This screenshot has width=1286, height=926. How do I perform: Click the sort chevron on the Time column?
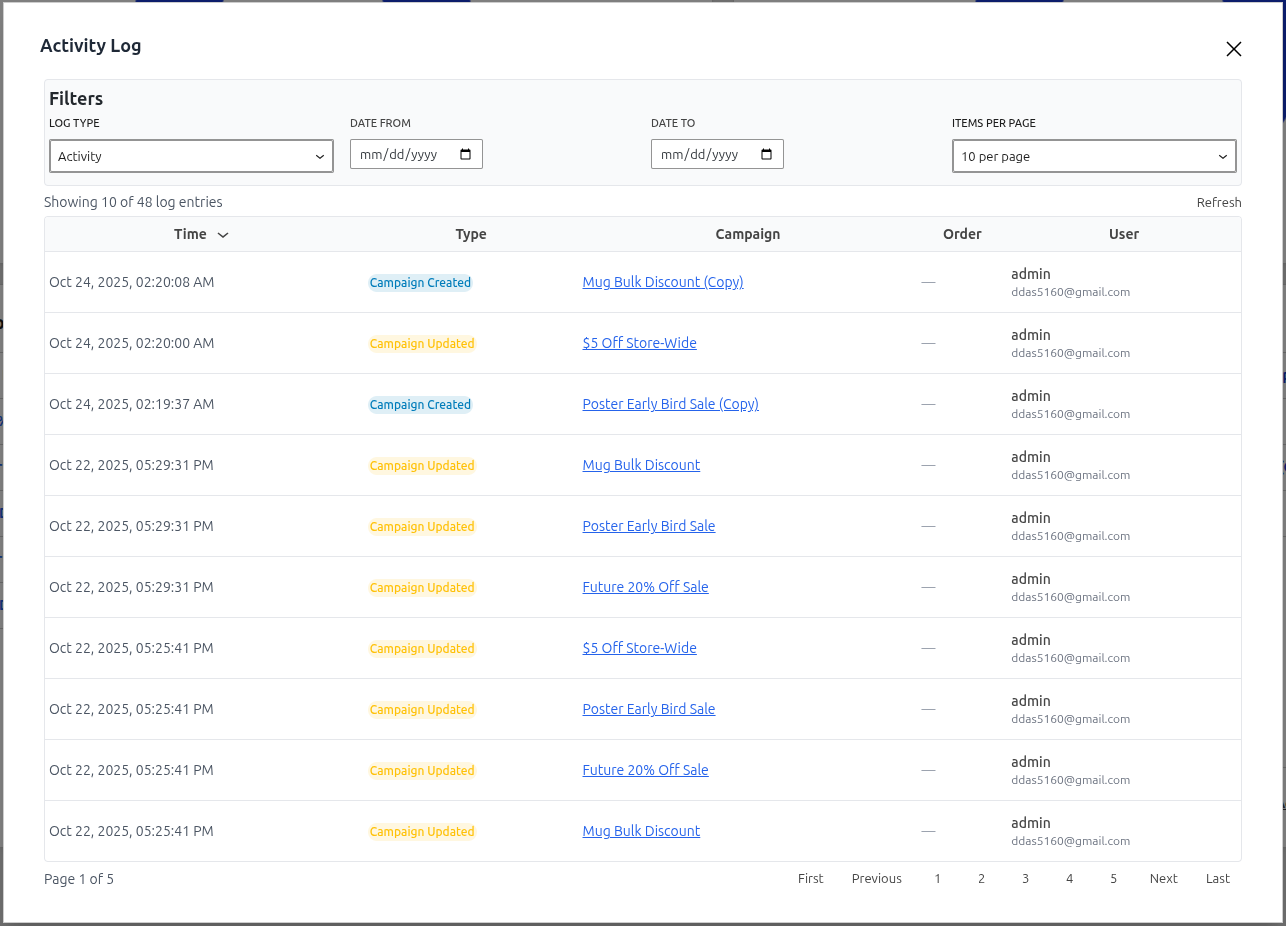[x=222, y=234]
